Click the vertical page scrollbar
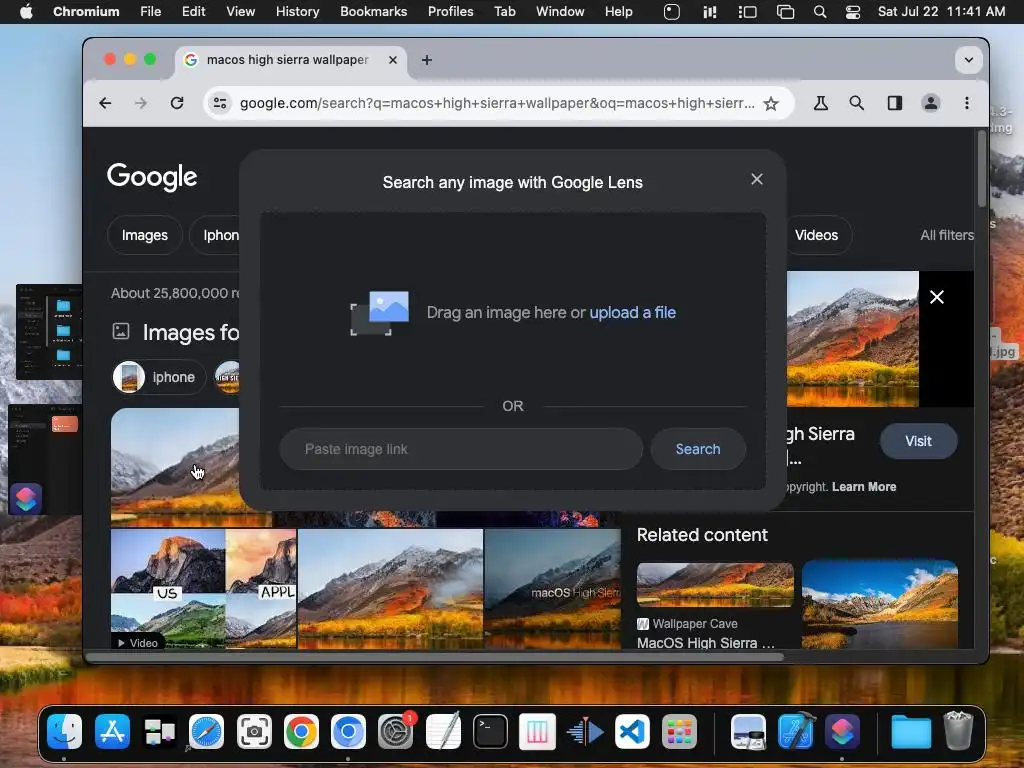This screenshot has width=1024, height=768. [982, 170]
